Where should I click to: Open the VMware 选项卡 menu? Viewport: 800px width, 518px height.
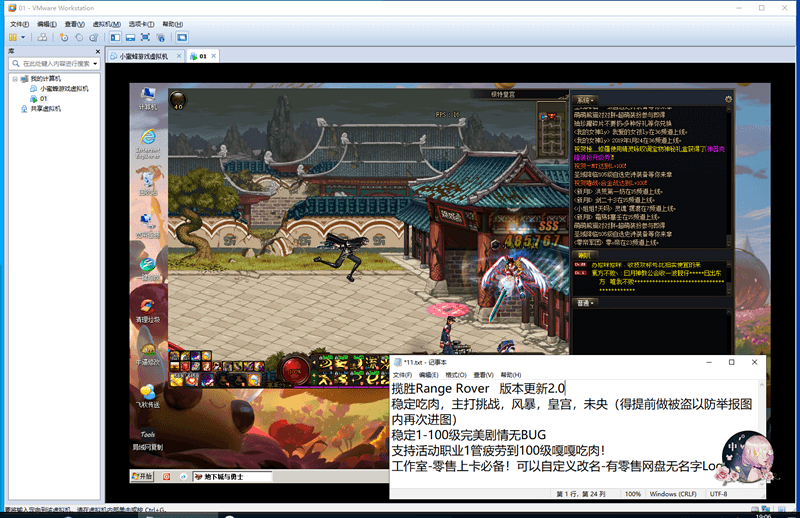coord(141,24)
